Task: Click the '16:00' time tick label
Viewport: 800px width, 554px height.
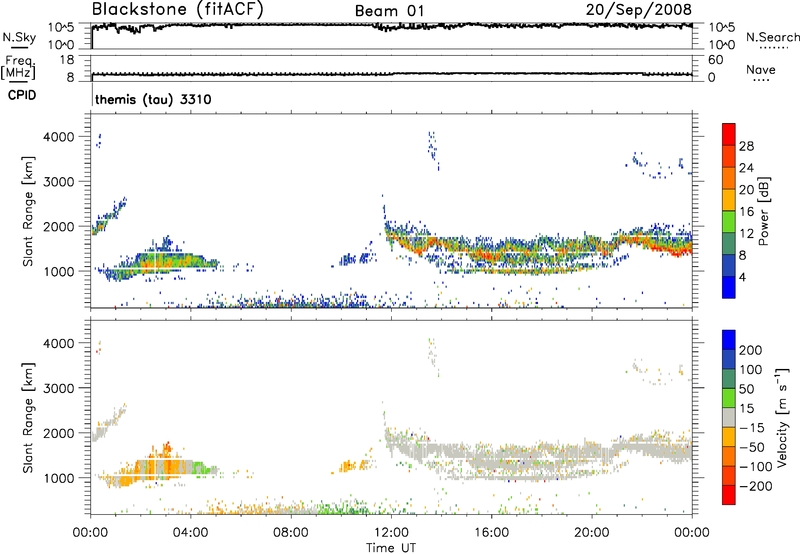Action: coord(491,533)
